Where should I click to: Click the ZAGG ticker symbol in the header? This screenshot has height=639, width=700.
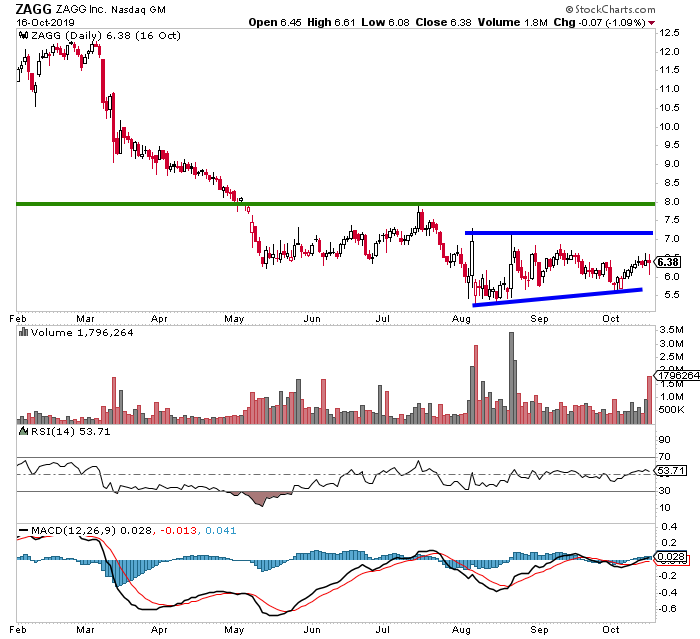point(34,9)
